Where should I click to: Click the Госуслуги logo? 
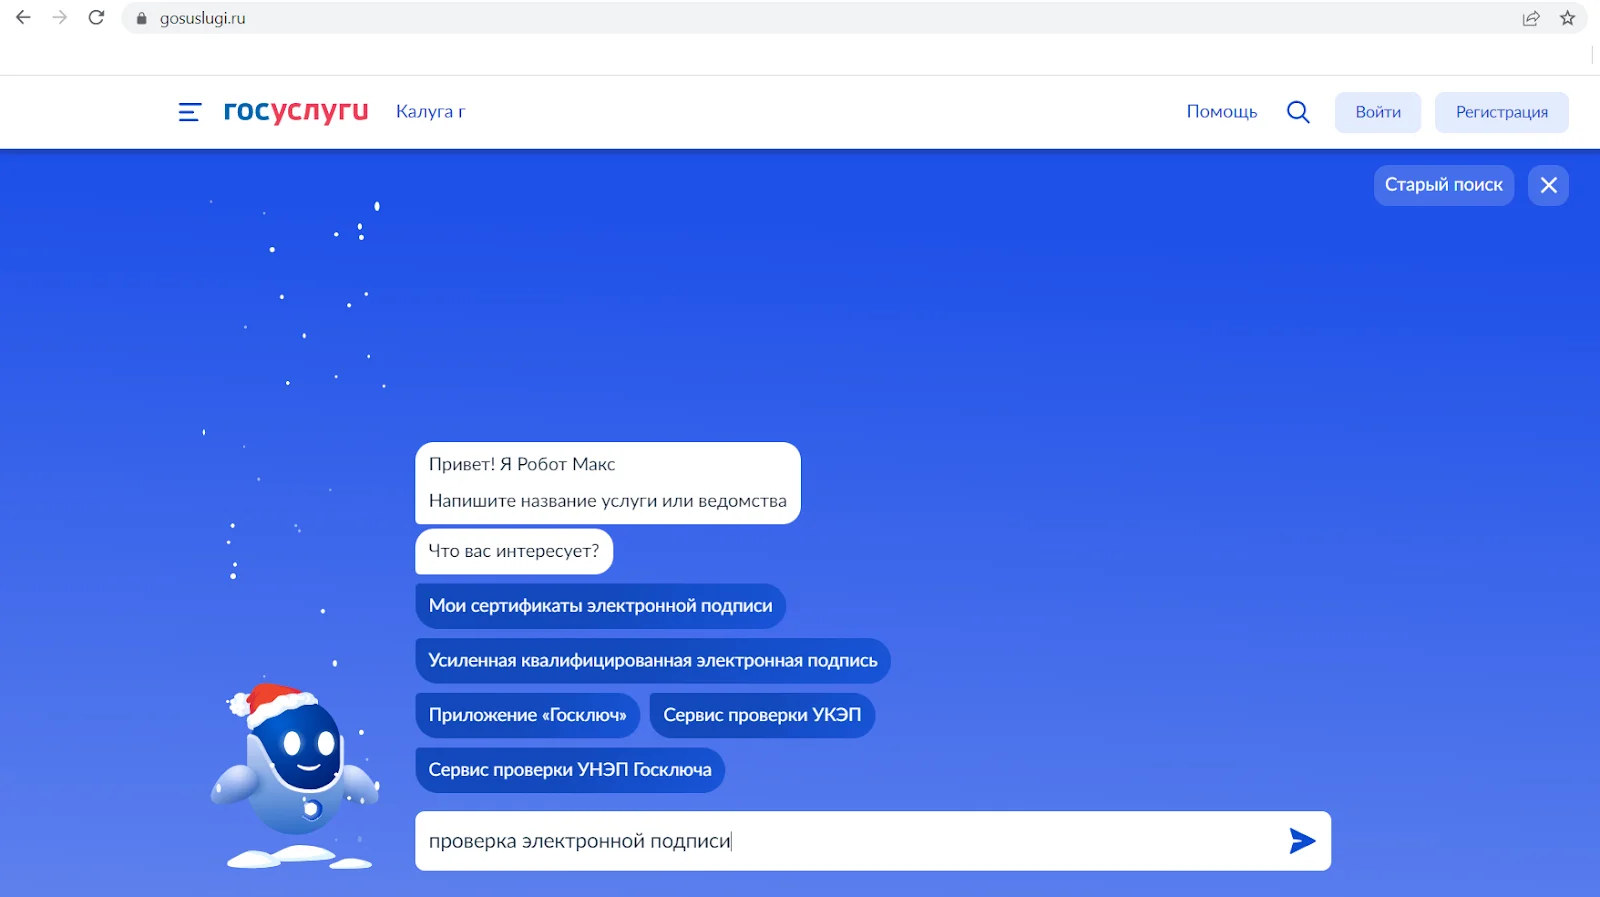coord(296,111)
